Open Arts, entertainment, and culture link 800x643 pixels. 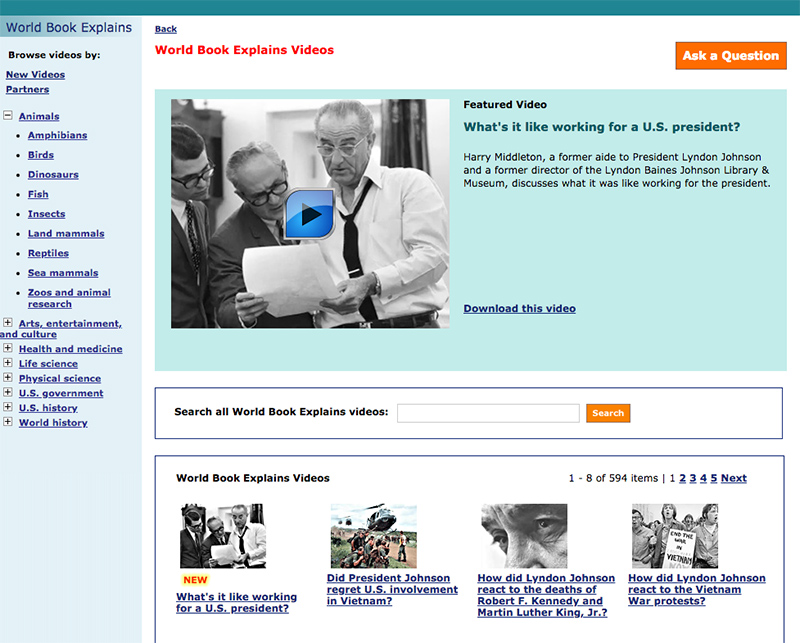point(61,329)
